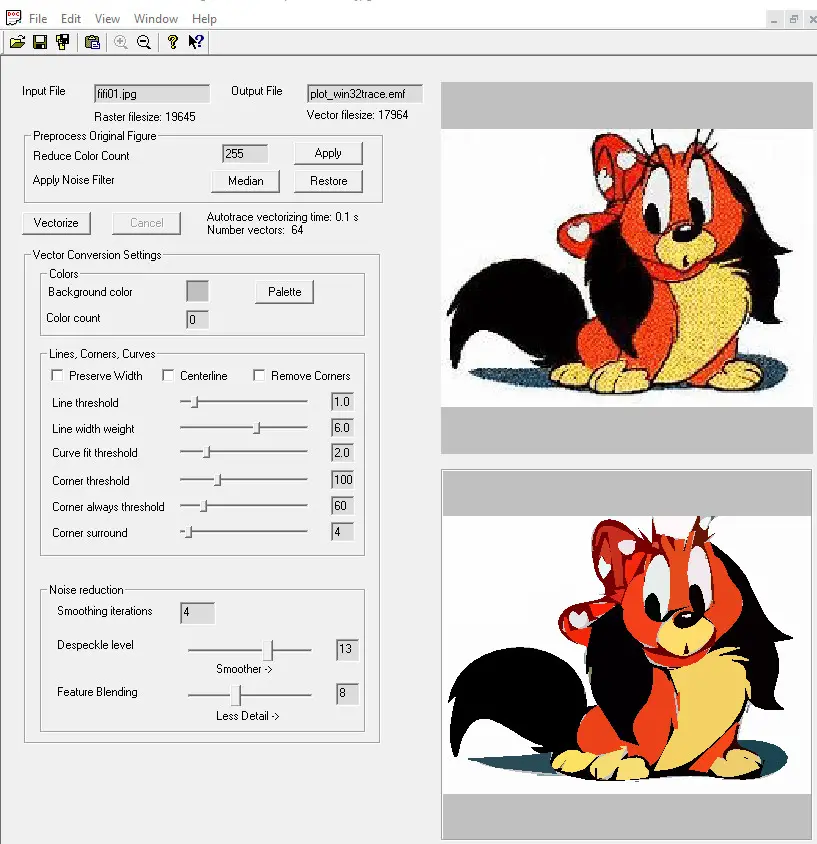
Task: Tick the Centerline checkbox
Action: 168,375
